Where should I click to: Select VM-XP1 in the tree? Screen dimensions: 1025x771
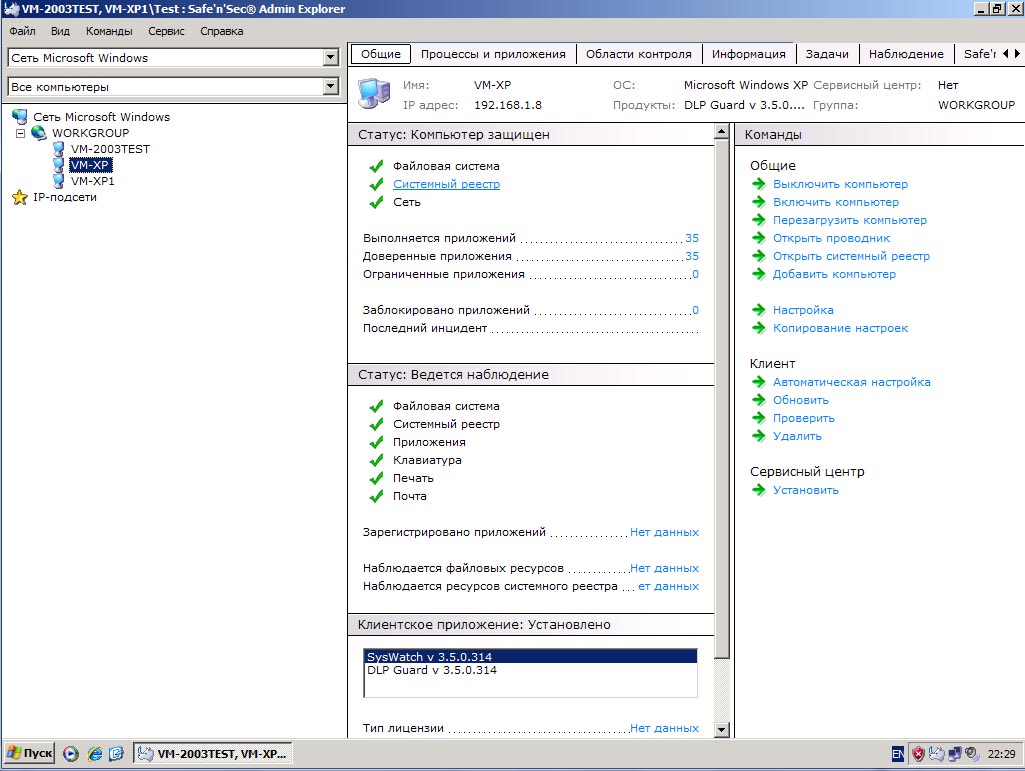coord(93,181)
